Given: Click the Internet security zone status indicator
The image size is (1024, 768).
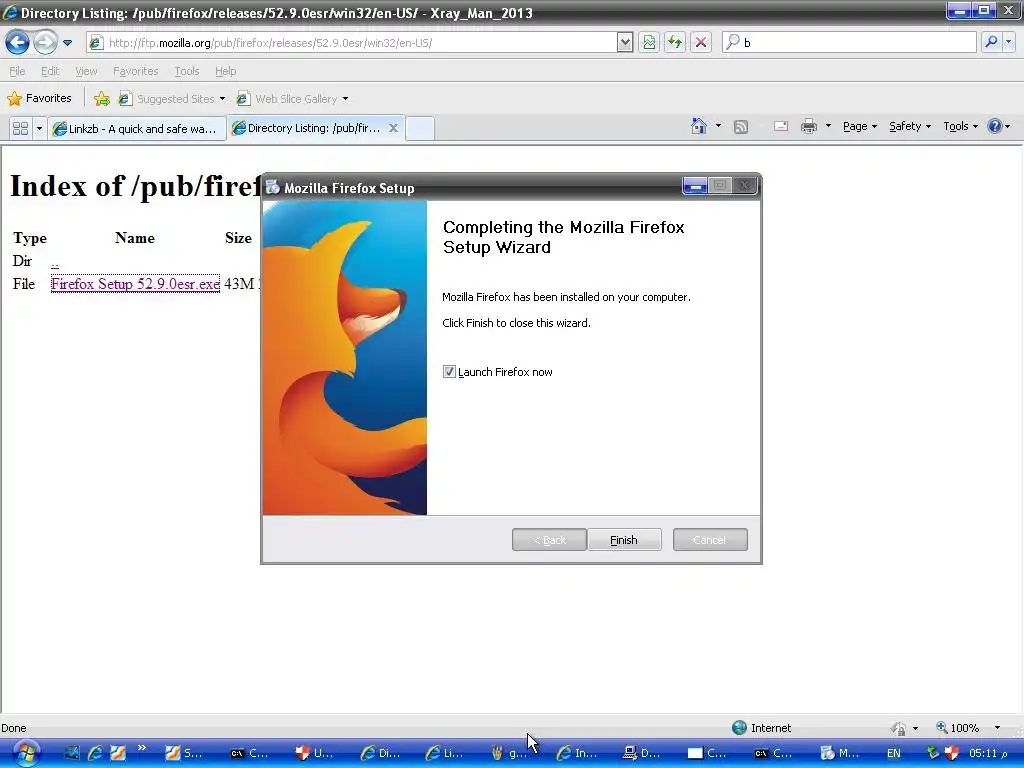Looking at the screenshot, I should tap(761, 728).
